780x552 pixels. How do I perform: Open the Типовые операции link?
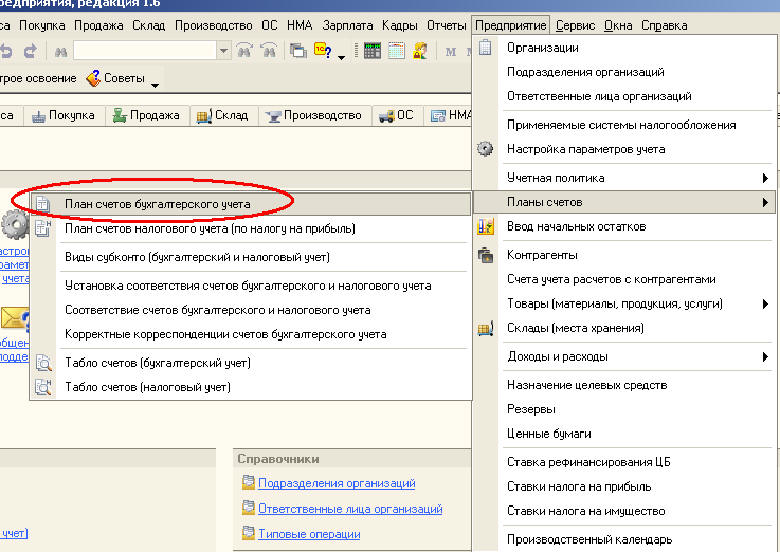tap(308, 534)
